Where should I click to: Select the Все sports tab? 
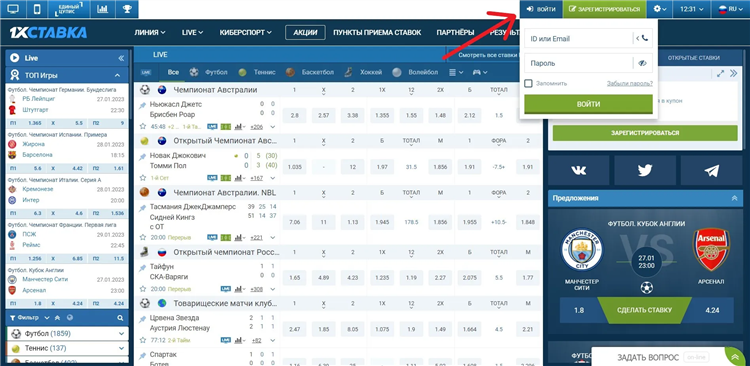point(173,72)
